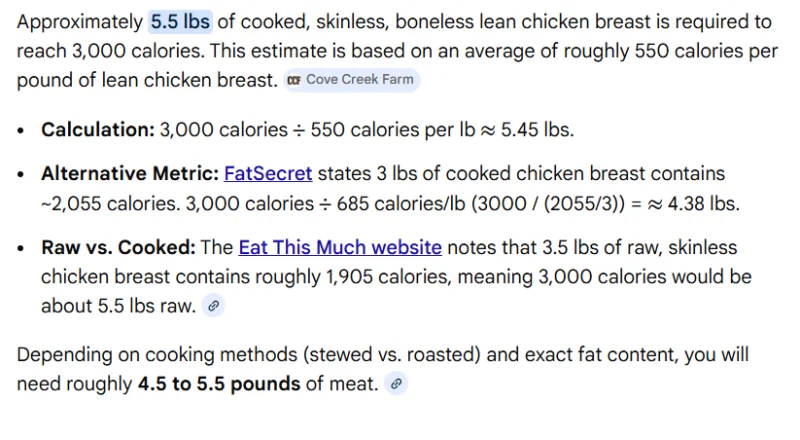This screenshot has height=440, width=800.
Task: Click the bold "Alternative Metric:" label
Action: click(x=130, y=174)
